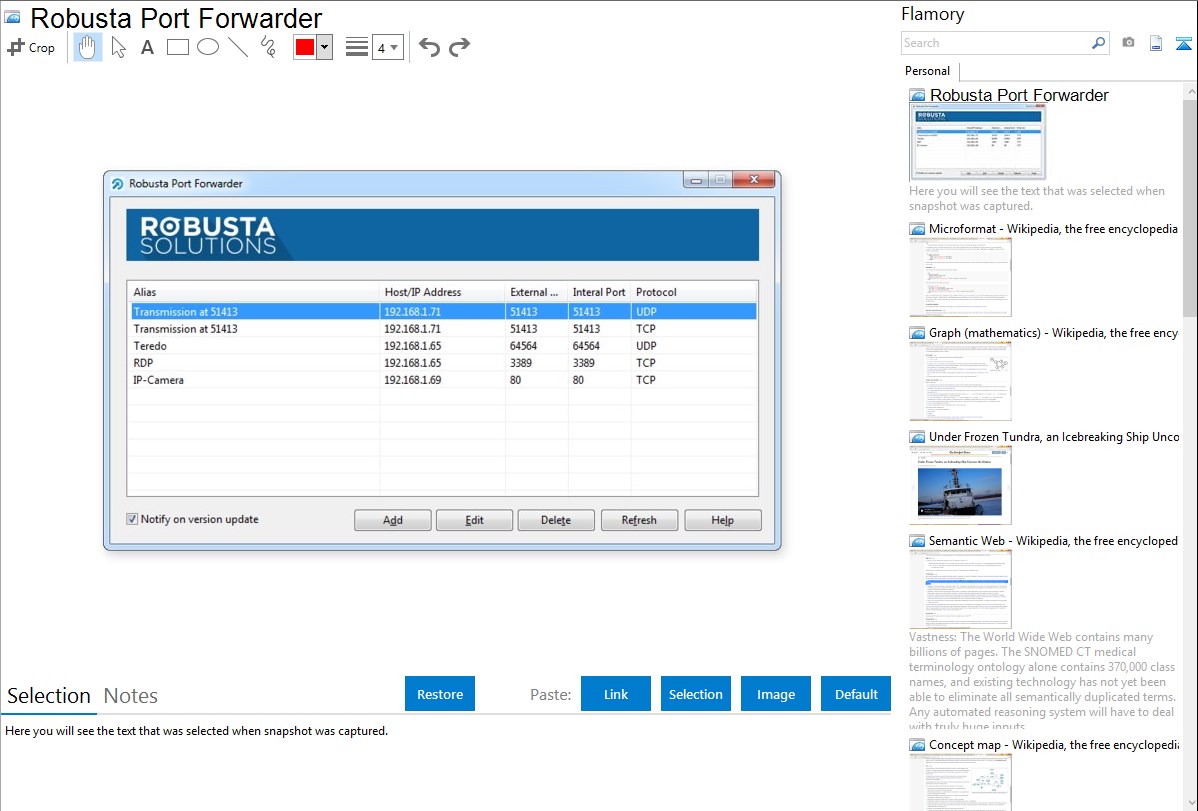Screen dimensions: 1198x811
Task: Click the red color swatch
Action: point(305,47)
